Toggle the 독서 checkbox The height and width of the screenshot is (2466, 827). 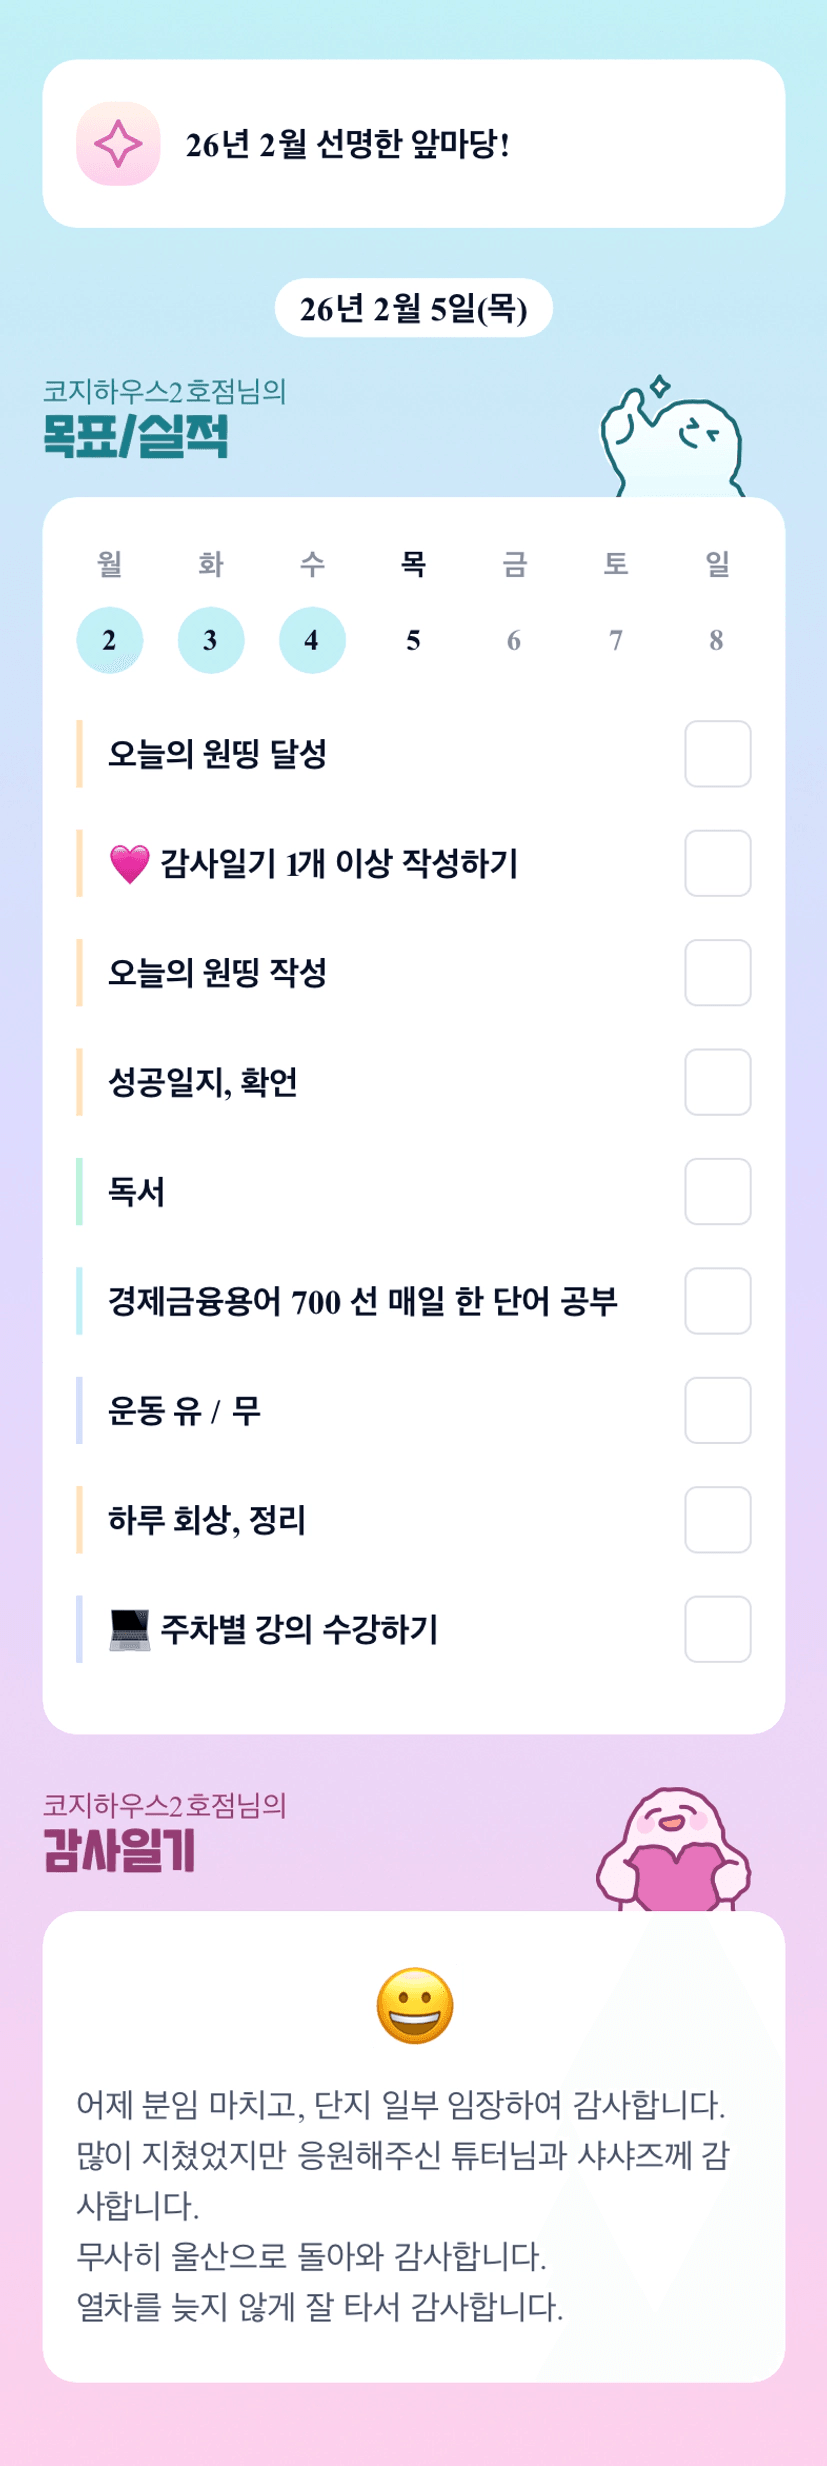[x=717, y=1191]
